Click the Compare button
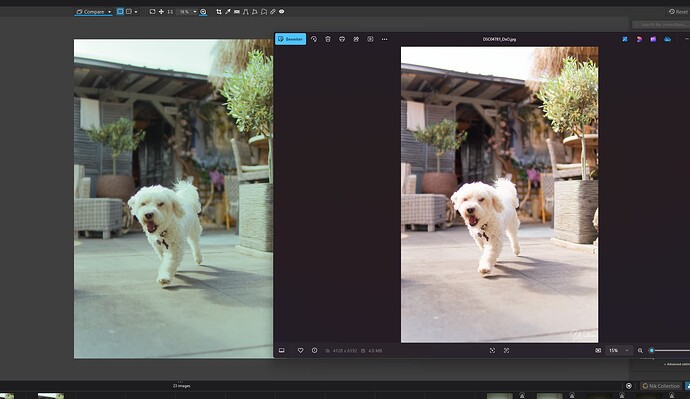This screenshot has height=399, width=690. (x=91, y=12)
